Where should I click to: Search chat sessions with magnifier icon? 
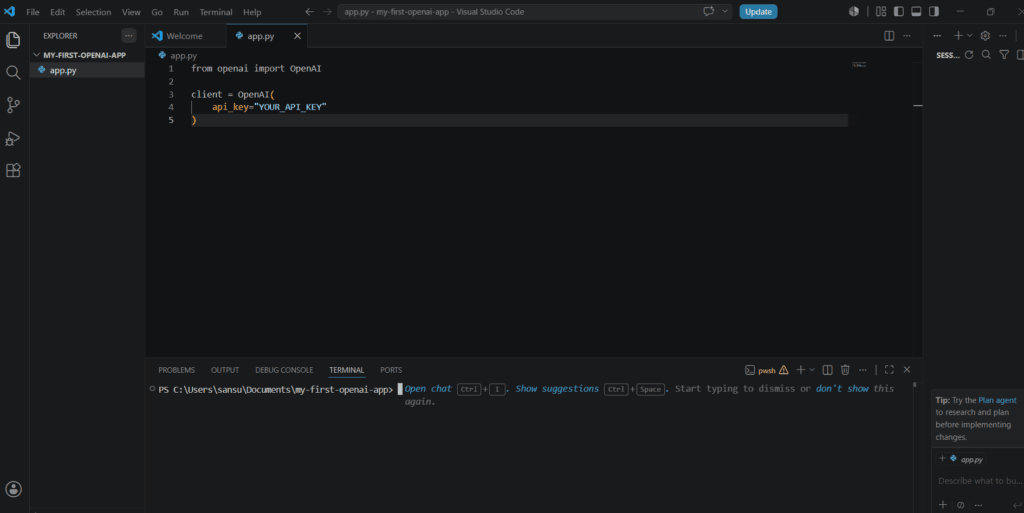tap(986, 55)
